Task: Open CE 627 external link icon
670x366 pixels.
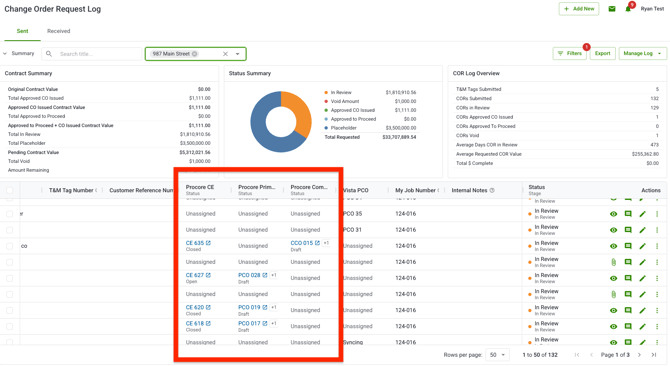Action: click(x=209, y=275)
